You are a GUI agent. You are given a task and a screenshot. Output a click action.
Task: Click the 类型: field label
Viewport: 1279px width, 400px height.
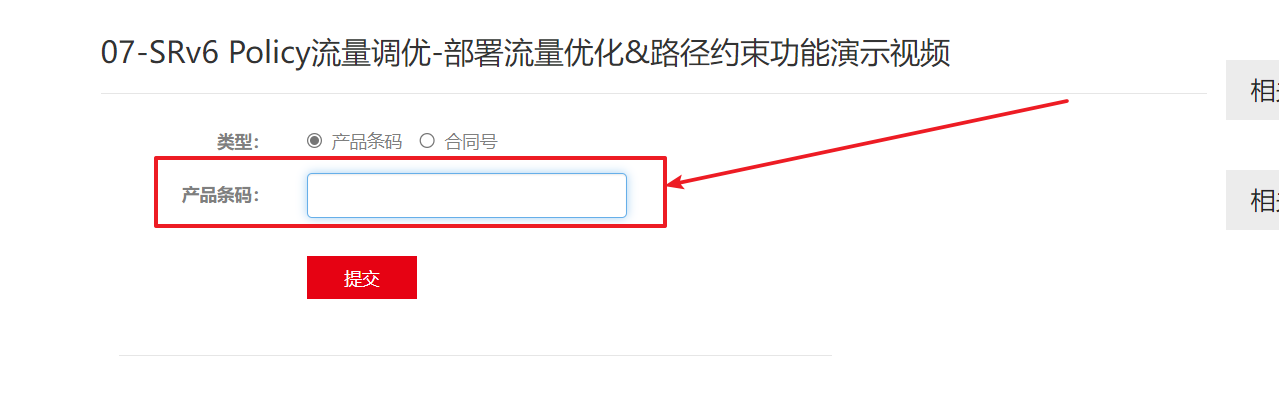238,142
